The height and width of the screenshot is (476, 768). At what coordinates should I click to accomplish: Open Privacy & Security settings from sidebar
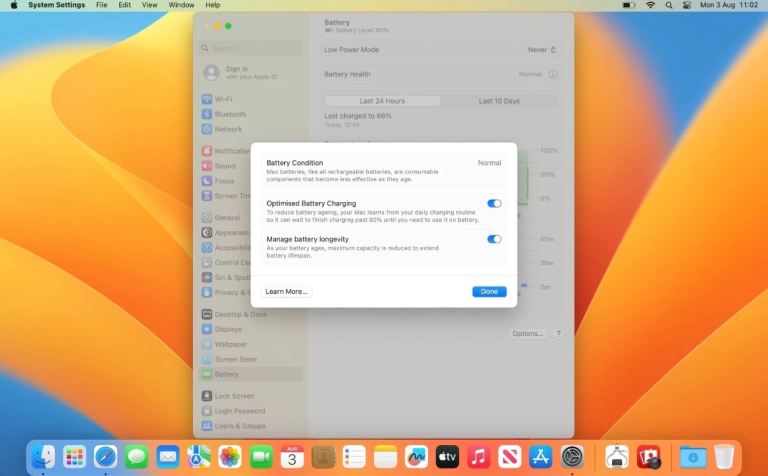click(x=226, y=292)
